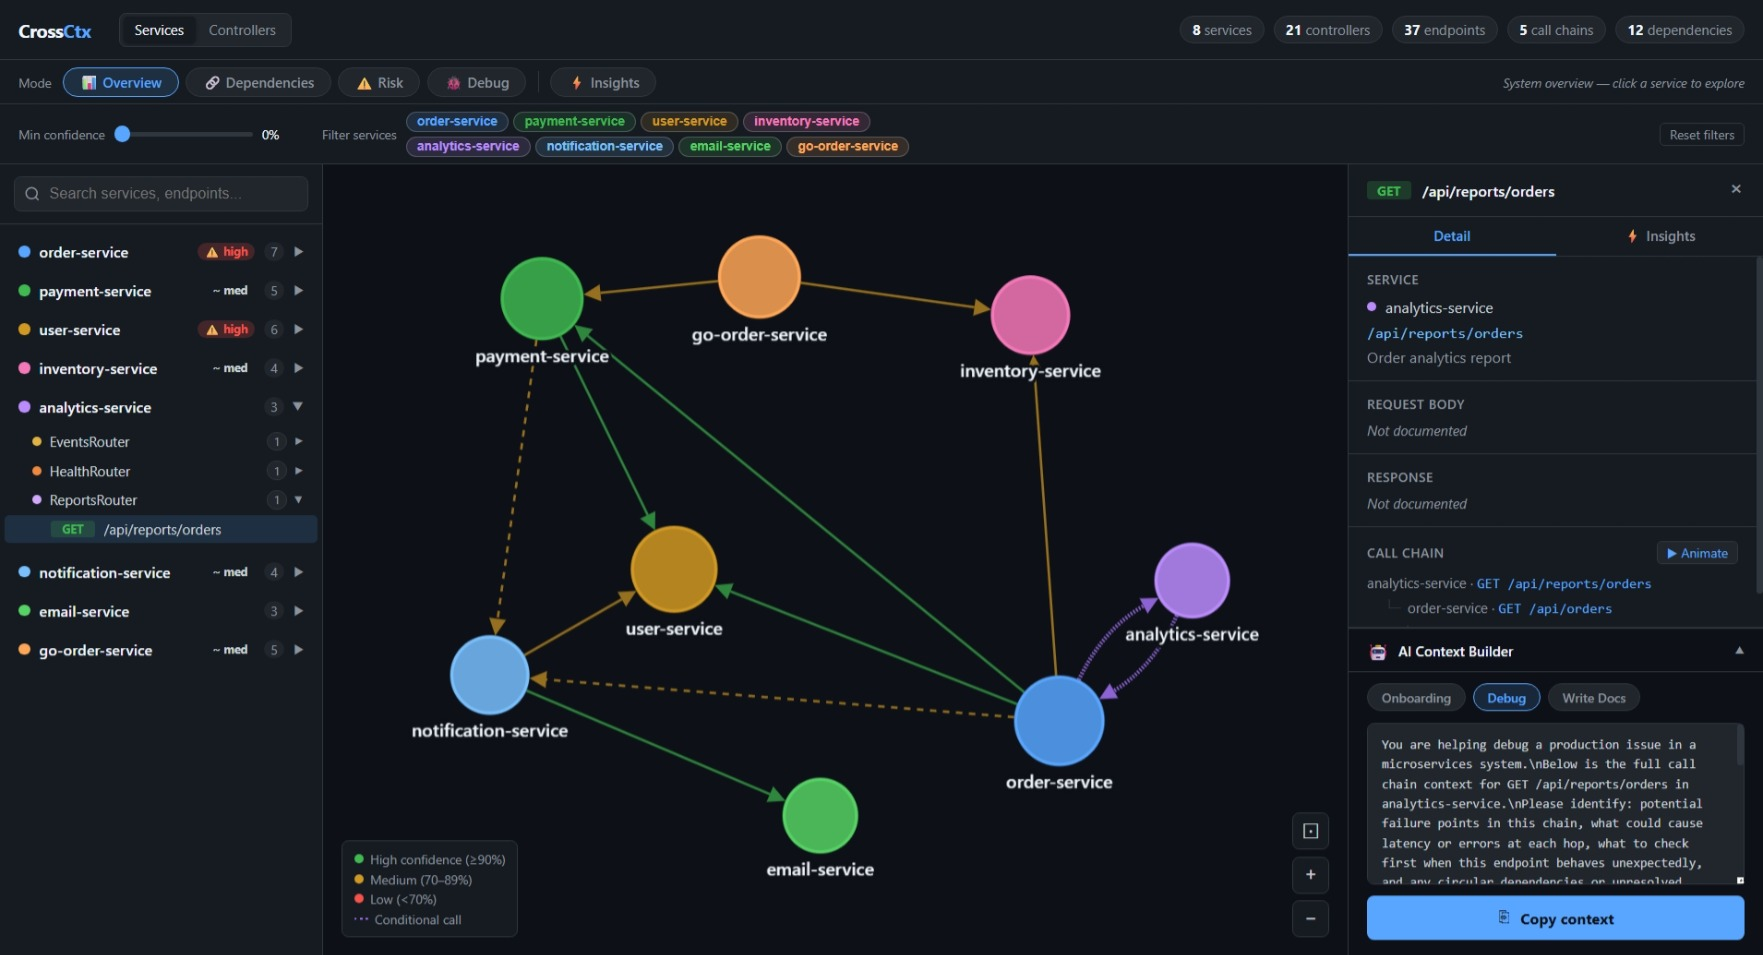Screen dimensions: 1763x955
Task: Switch to the Controllers tab
Action: pos(242,30)
